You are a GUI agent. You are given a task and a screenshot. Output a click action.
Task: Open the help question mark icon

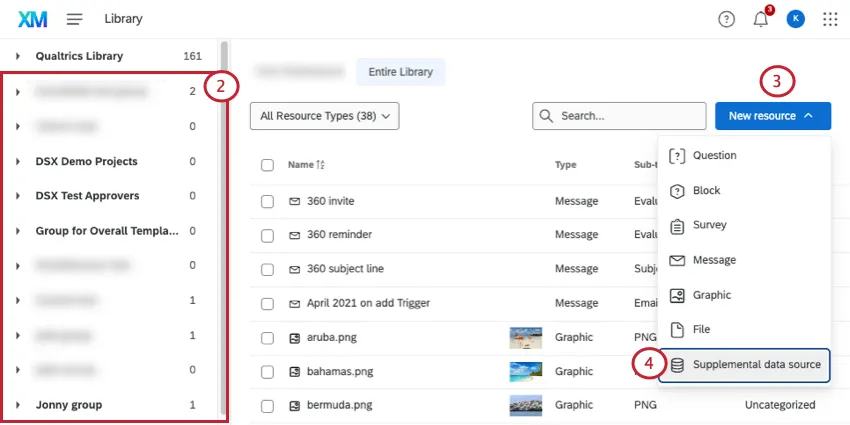(x=727, y=19)
